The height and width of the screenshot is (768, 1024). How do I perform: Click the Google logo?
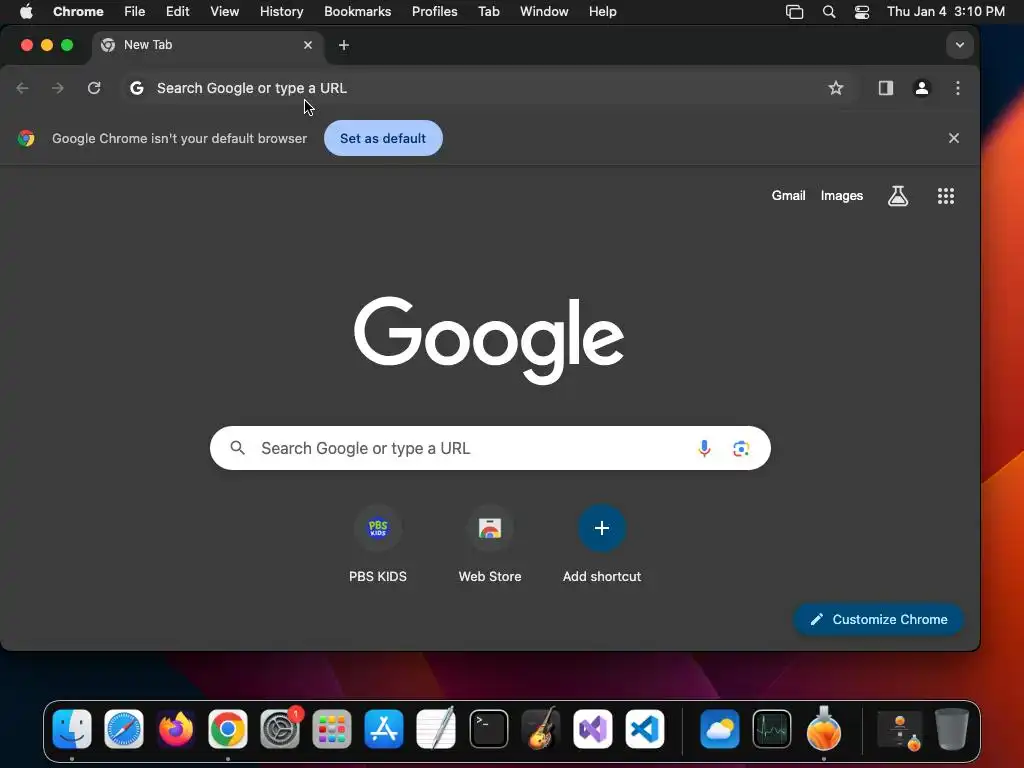(489, 340)
